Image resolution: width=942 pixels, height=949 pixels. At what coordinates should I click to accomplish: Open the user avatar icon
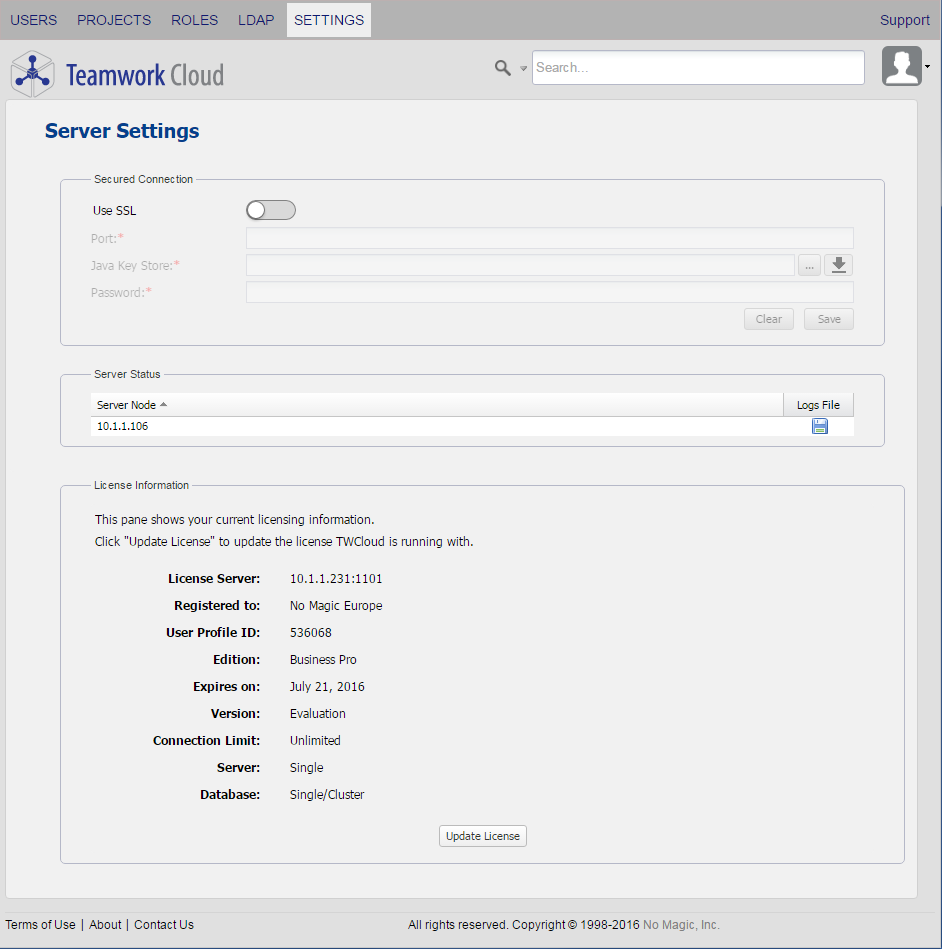pos(901,66)
